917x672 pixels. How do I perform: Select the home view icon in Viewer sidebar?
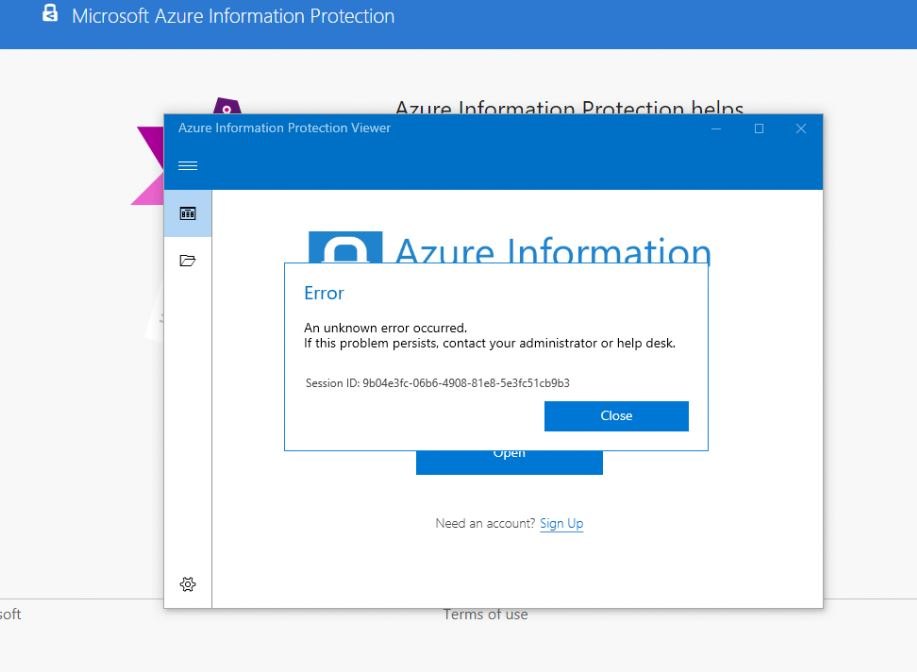(x=188, y=213)
